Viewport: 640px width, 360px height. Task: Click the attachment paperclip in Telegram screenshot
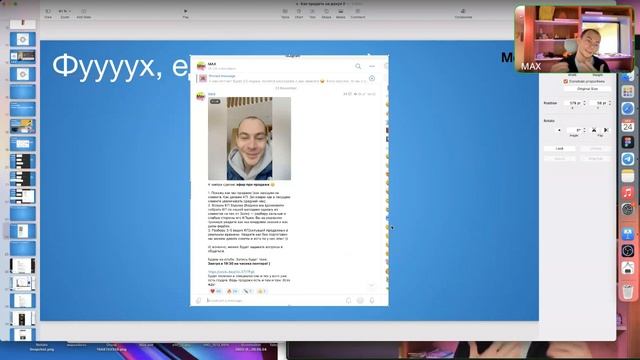(x=199, y=300)
